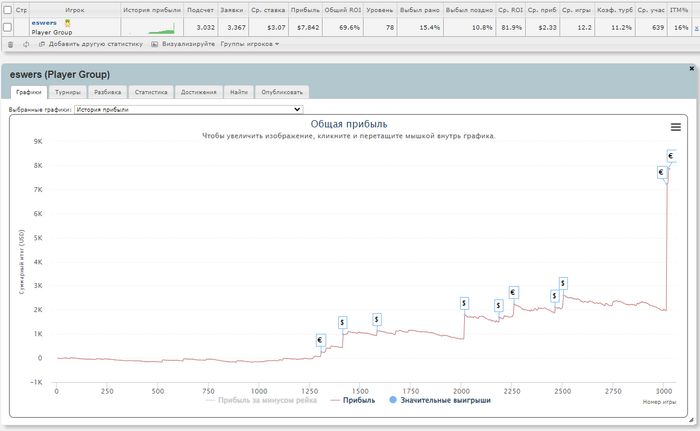The width and height of the screenshot is (700, 431).
Task: Sort by the Общий ROI column header
Action: click(342, 10)
